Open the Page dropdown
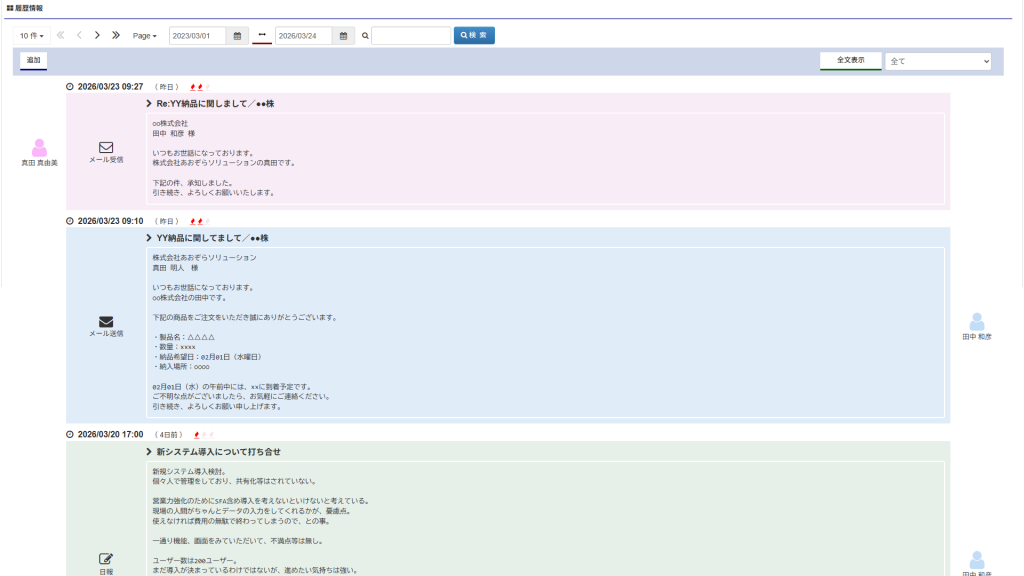This screenshot has width=1024, height=576. tap(145, 36)
